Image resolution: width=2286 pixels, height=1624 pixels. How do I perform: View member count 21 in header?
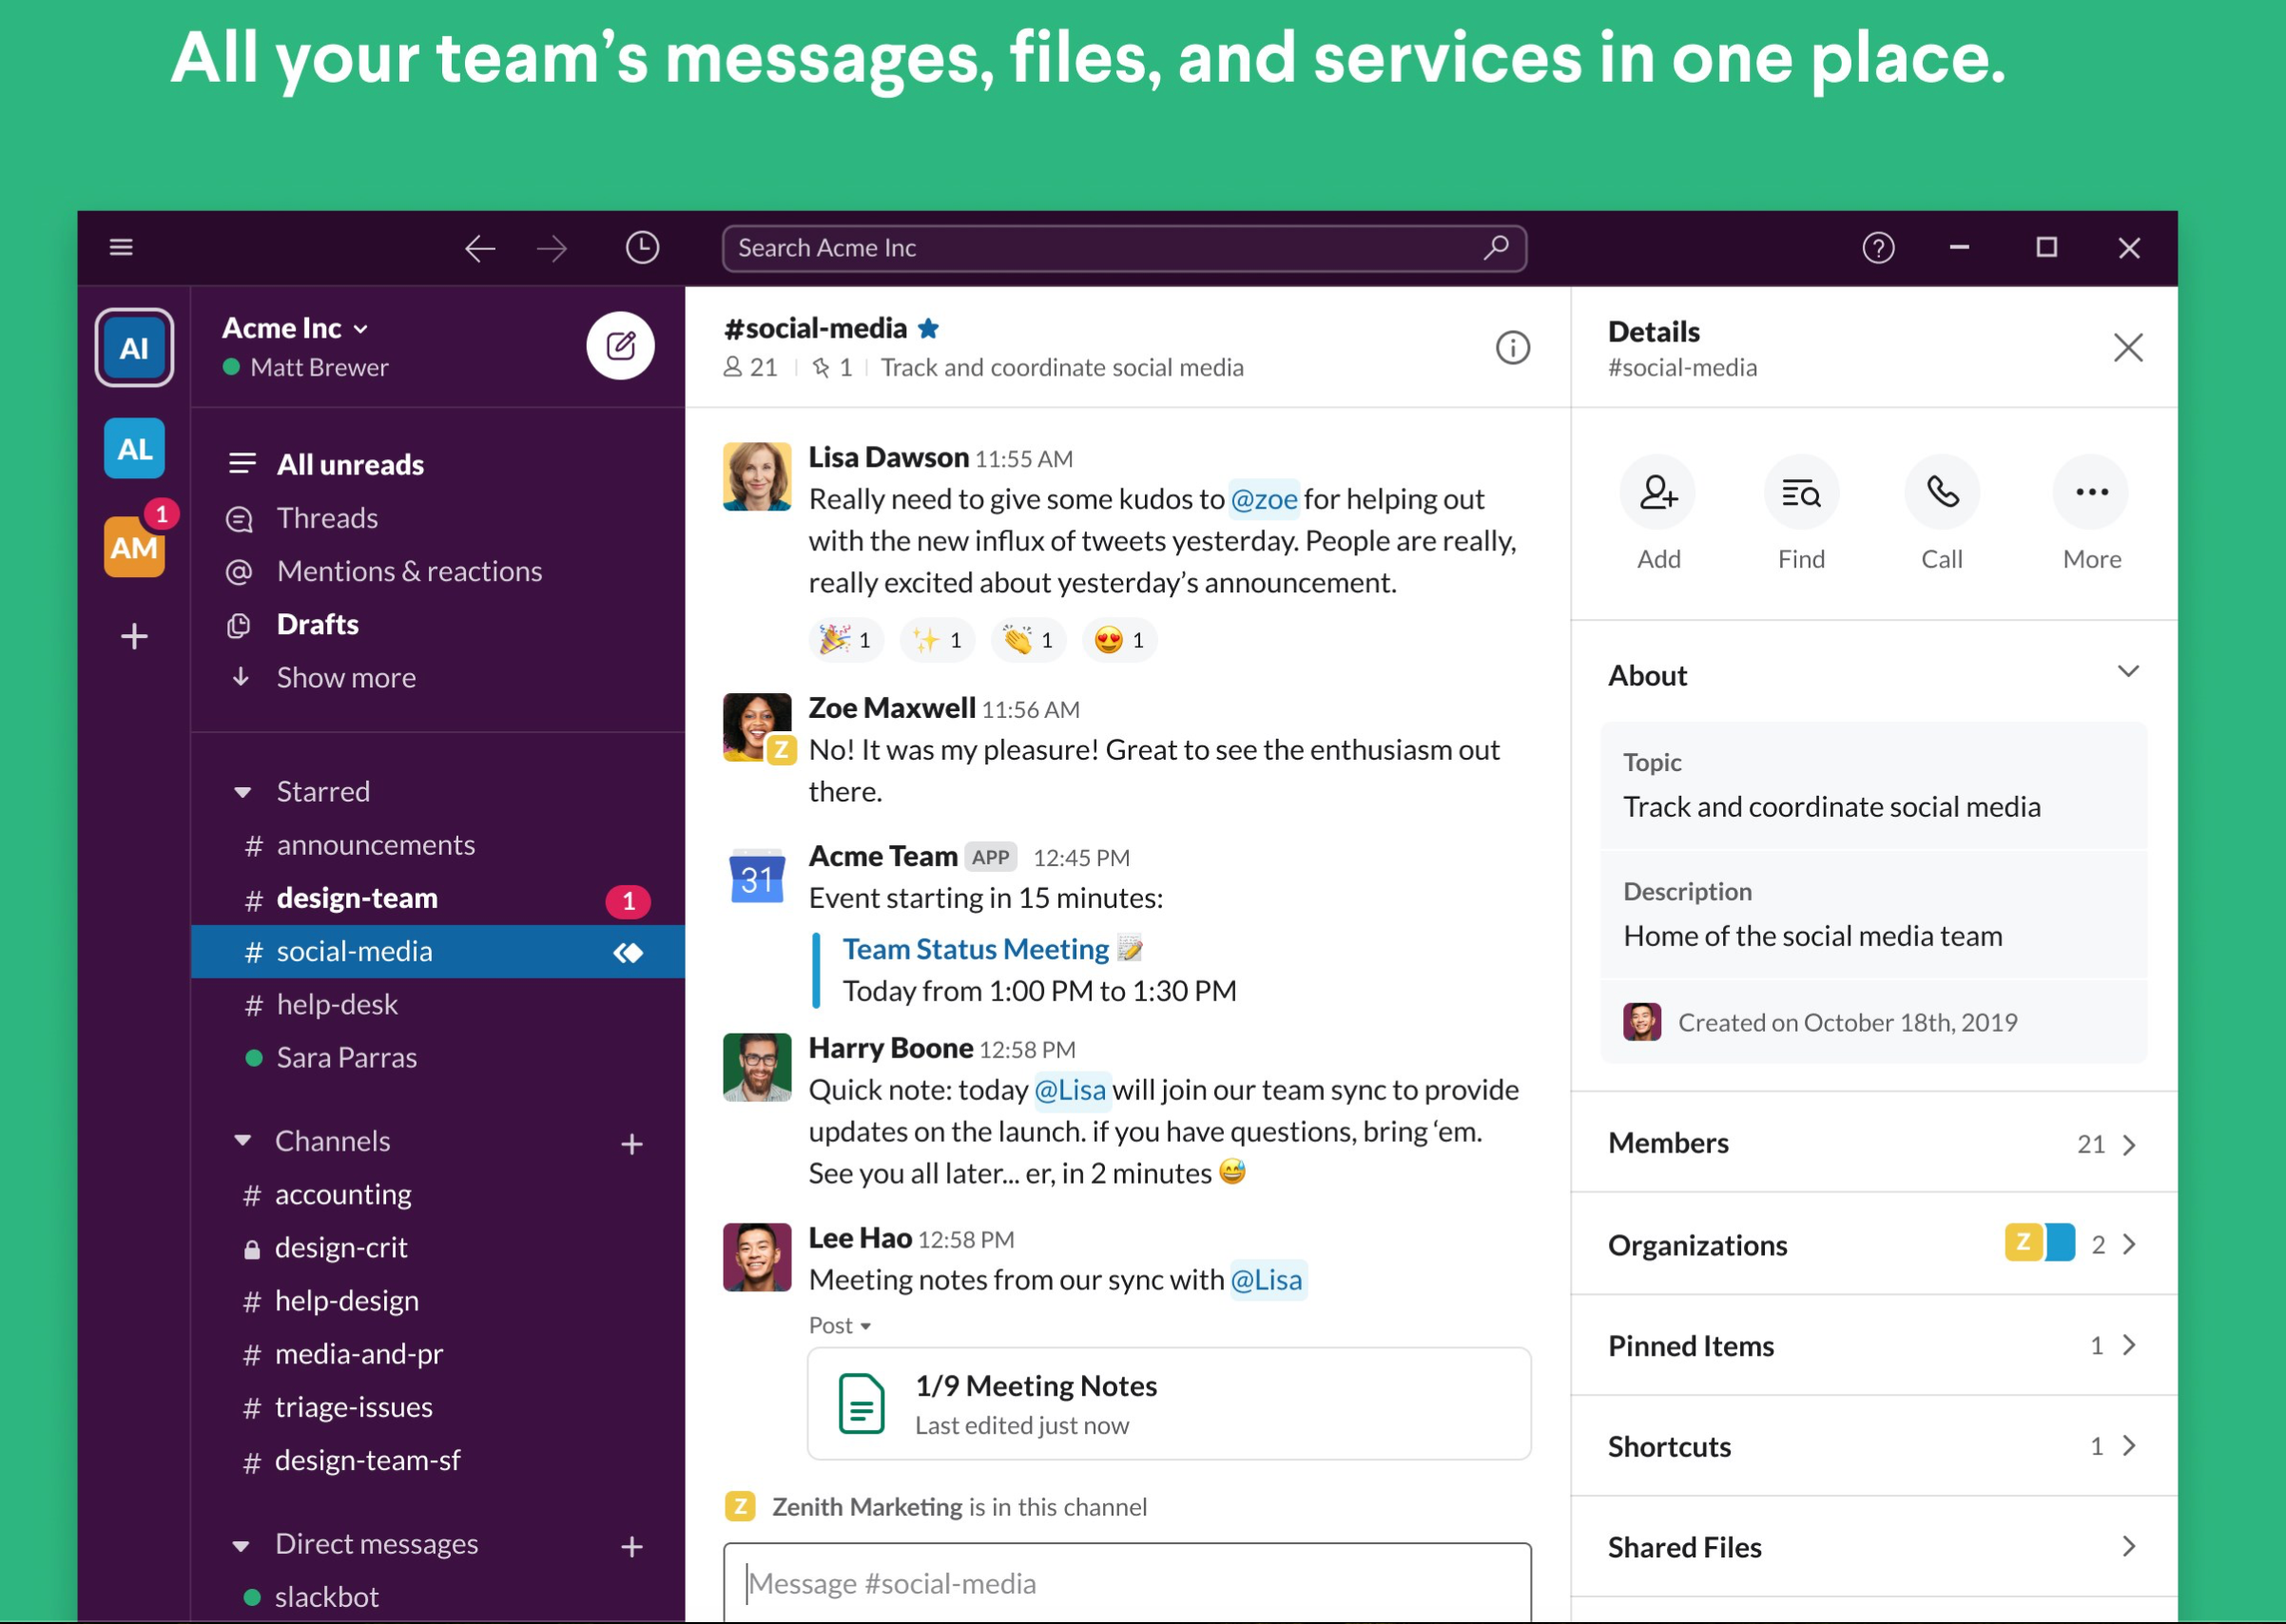[x=750, y=368]
